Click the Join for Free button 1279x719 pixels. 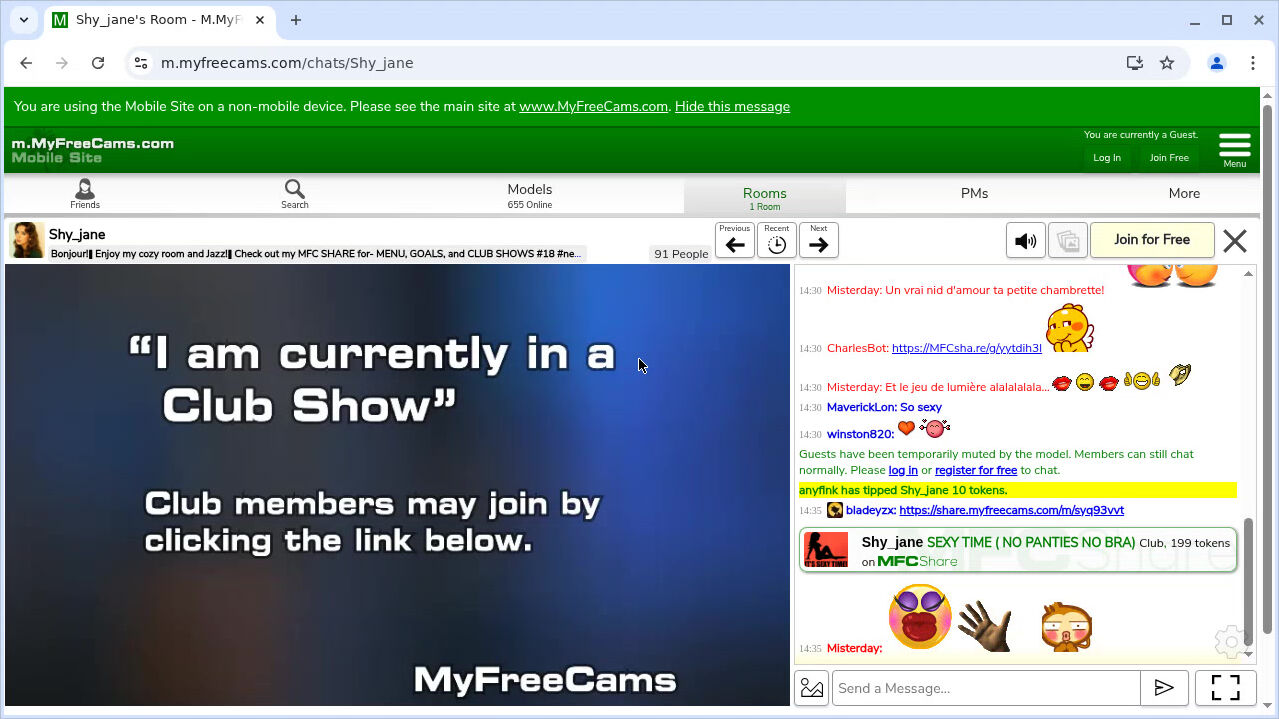point(1151,240)
